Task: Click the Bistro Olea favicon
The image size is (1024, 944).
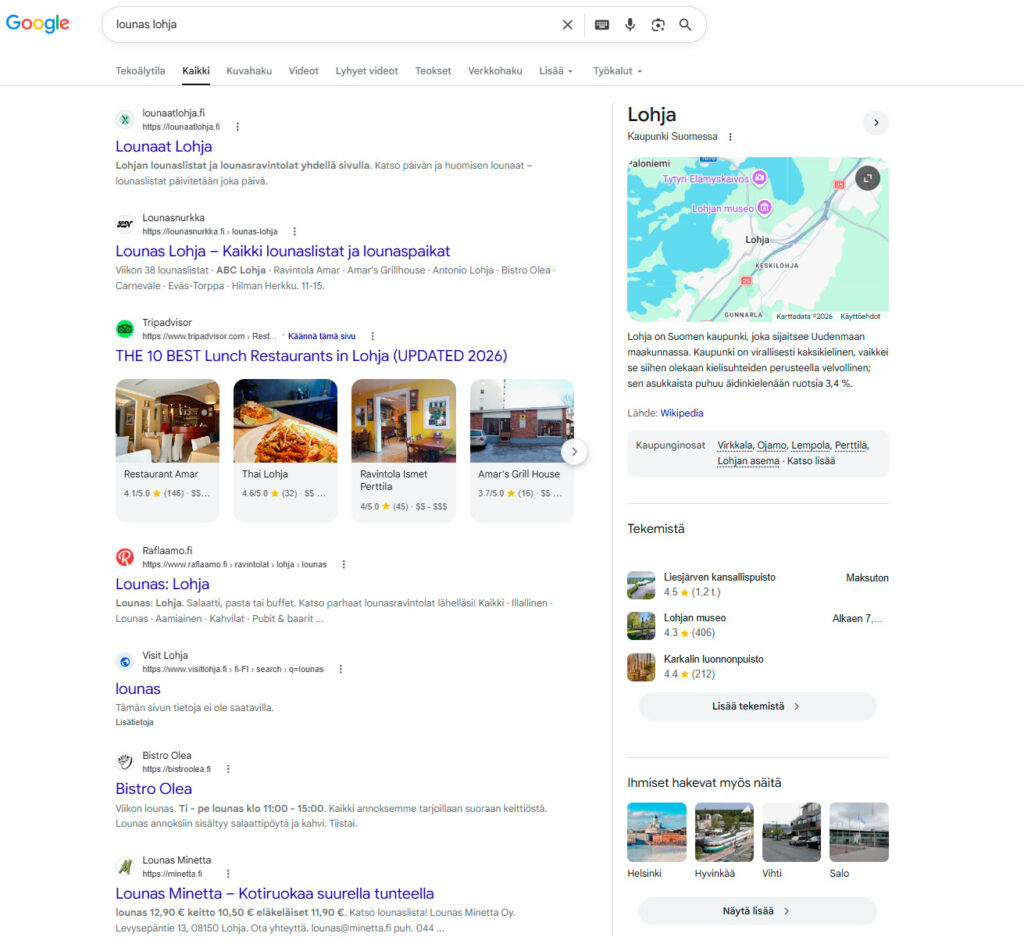Action: click(125, 761)
